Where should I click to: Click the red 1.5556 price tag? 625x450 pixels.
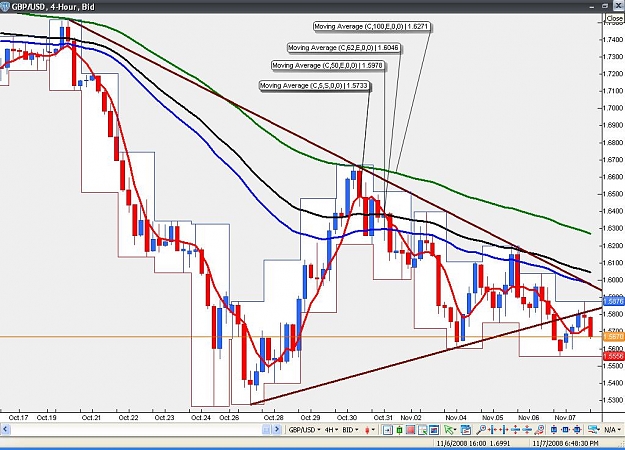click(x=613, y=356)
